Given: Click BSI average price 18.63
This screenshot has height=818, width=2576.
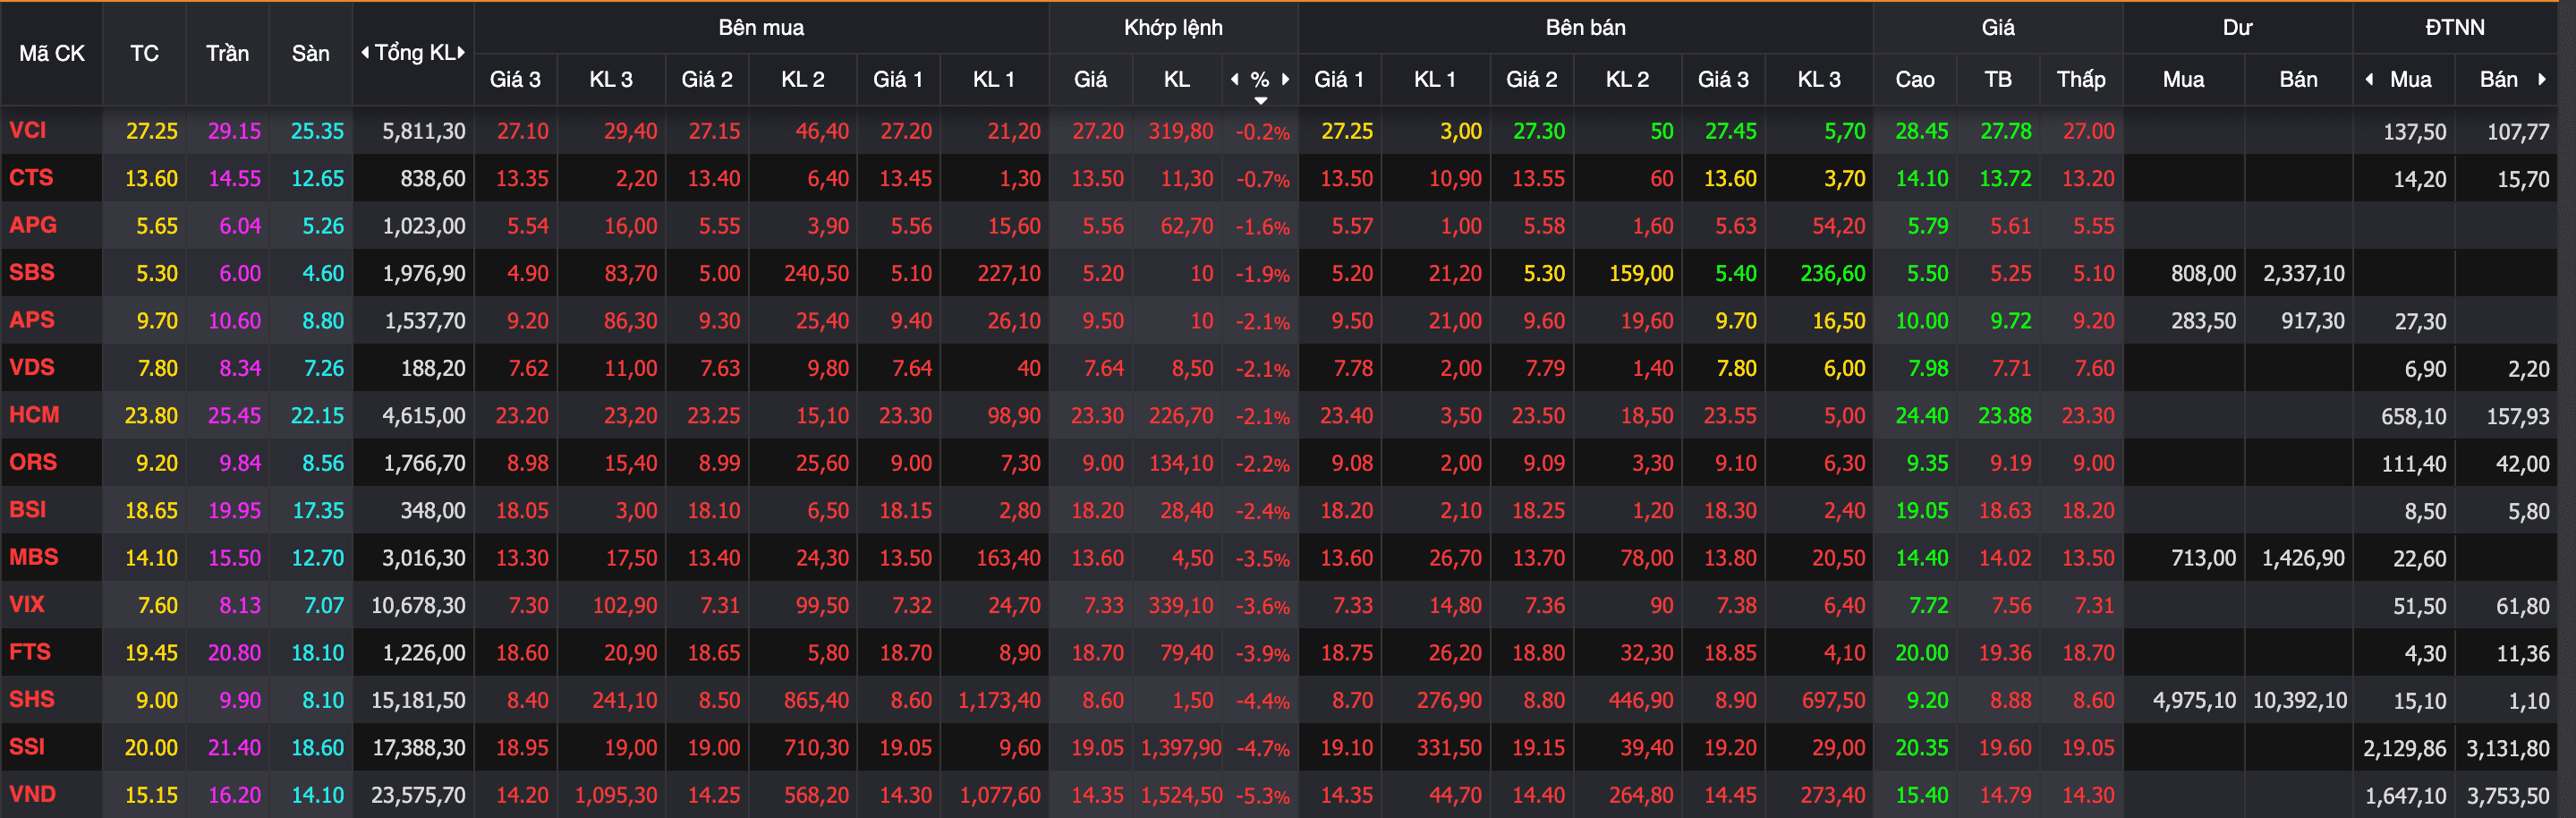Looking at the screenshot, I should point(2005,511).
